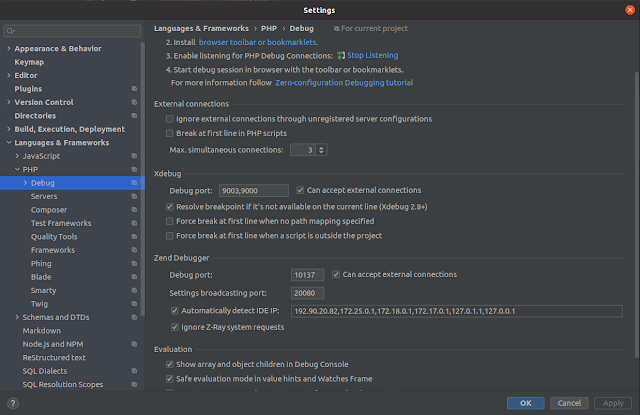Open the Keymap settings page
This screenshot has width=640, height=415.
tap(29, 62)
